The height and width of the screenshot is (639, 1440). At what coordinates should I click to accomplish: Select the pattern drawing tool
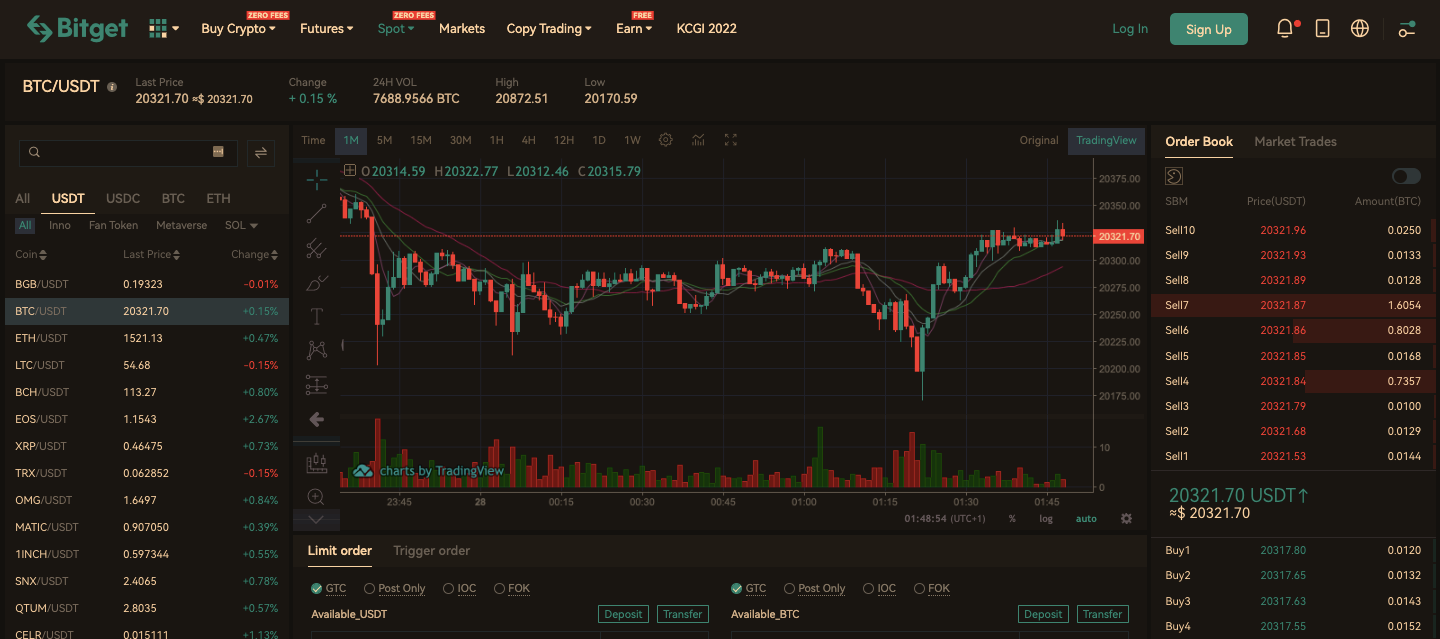click(x=316, y=350)
